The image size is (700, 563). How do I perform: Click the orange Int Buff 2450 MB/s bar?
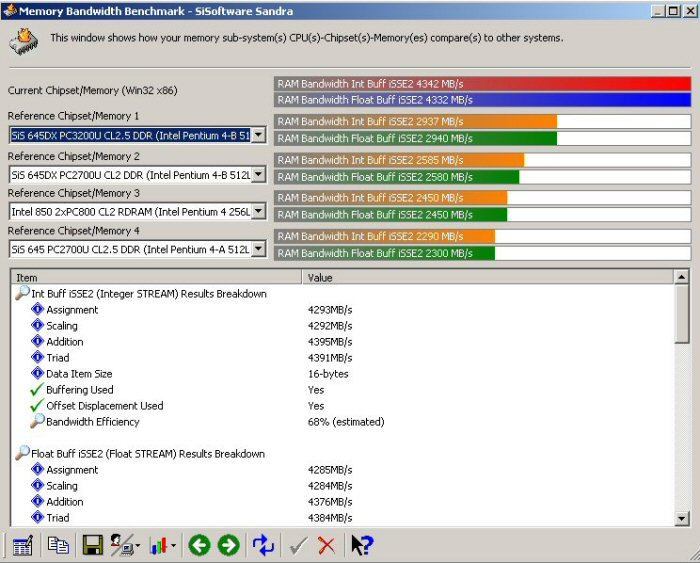click(391, 197)
